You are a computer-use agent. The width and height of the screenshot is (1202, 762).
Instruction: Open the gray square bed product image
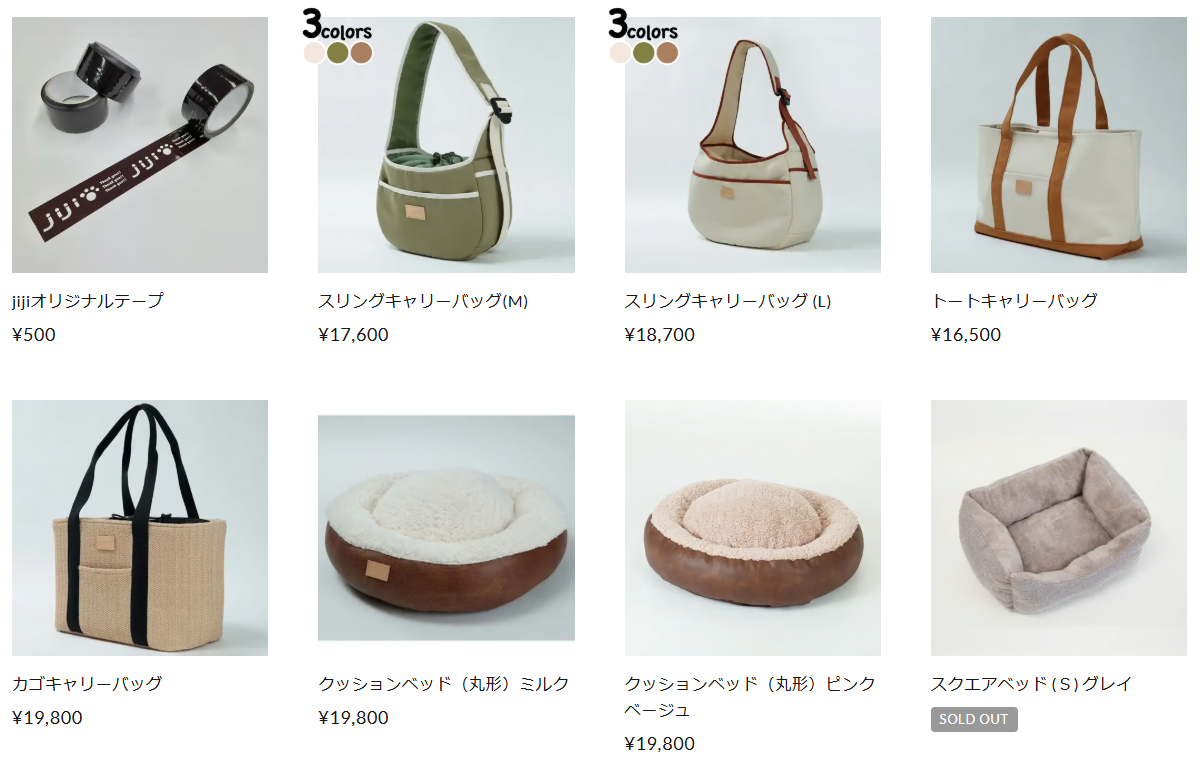(1059, 528)
